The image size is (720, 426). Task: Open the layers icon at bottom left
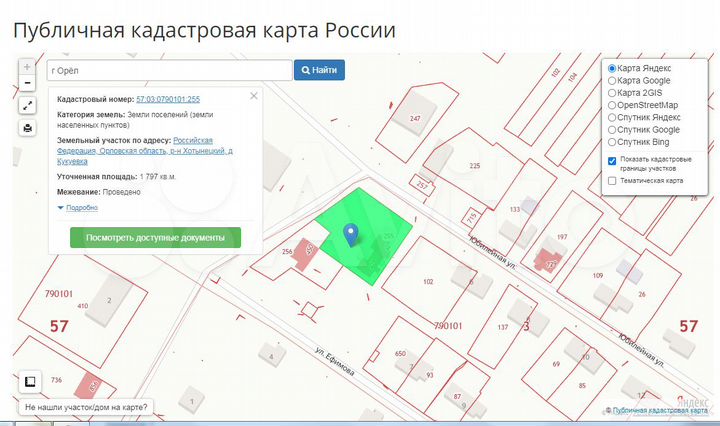30,381
